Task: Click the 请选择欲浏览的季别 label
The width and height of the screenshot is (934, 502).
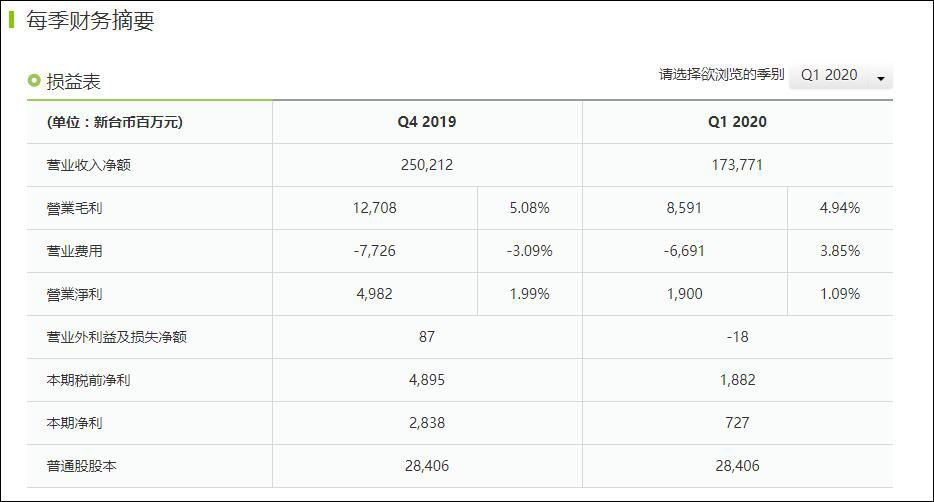Action: (721, 75)
